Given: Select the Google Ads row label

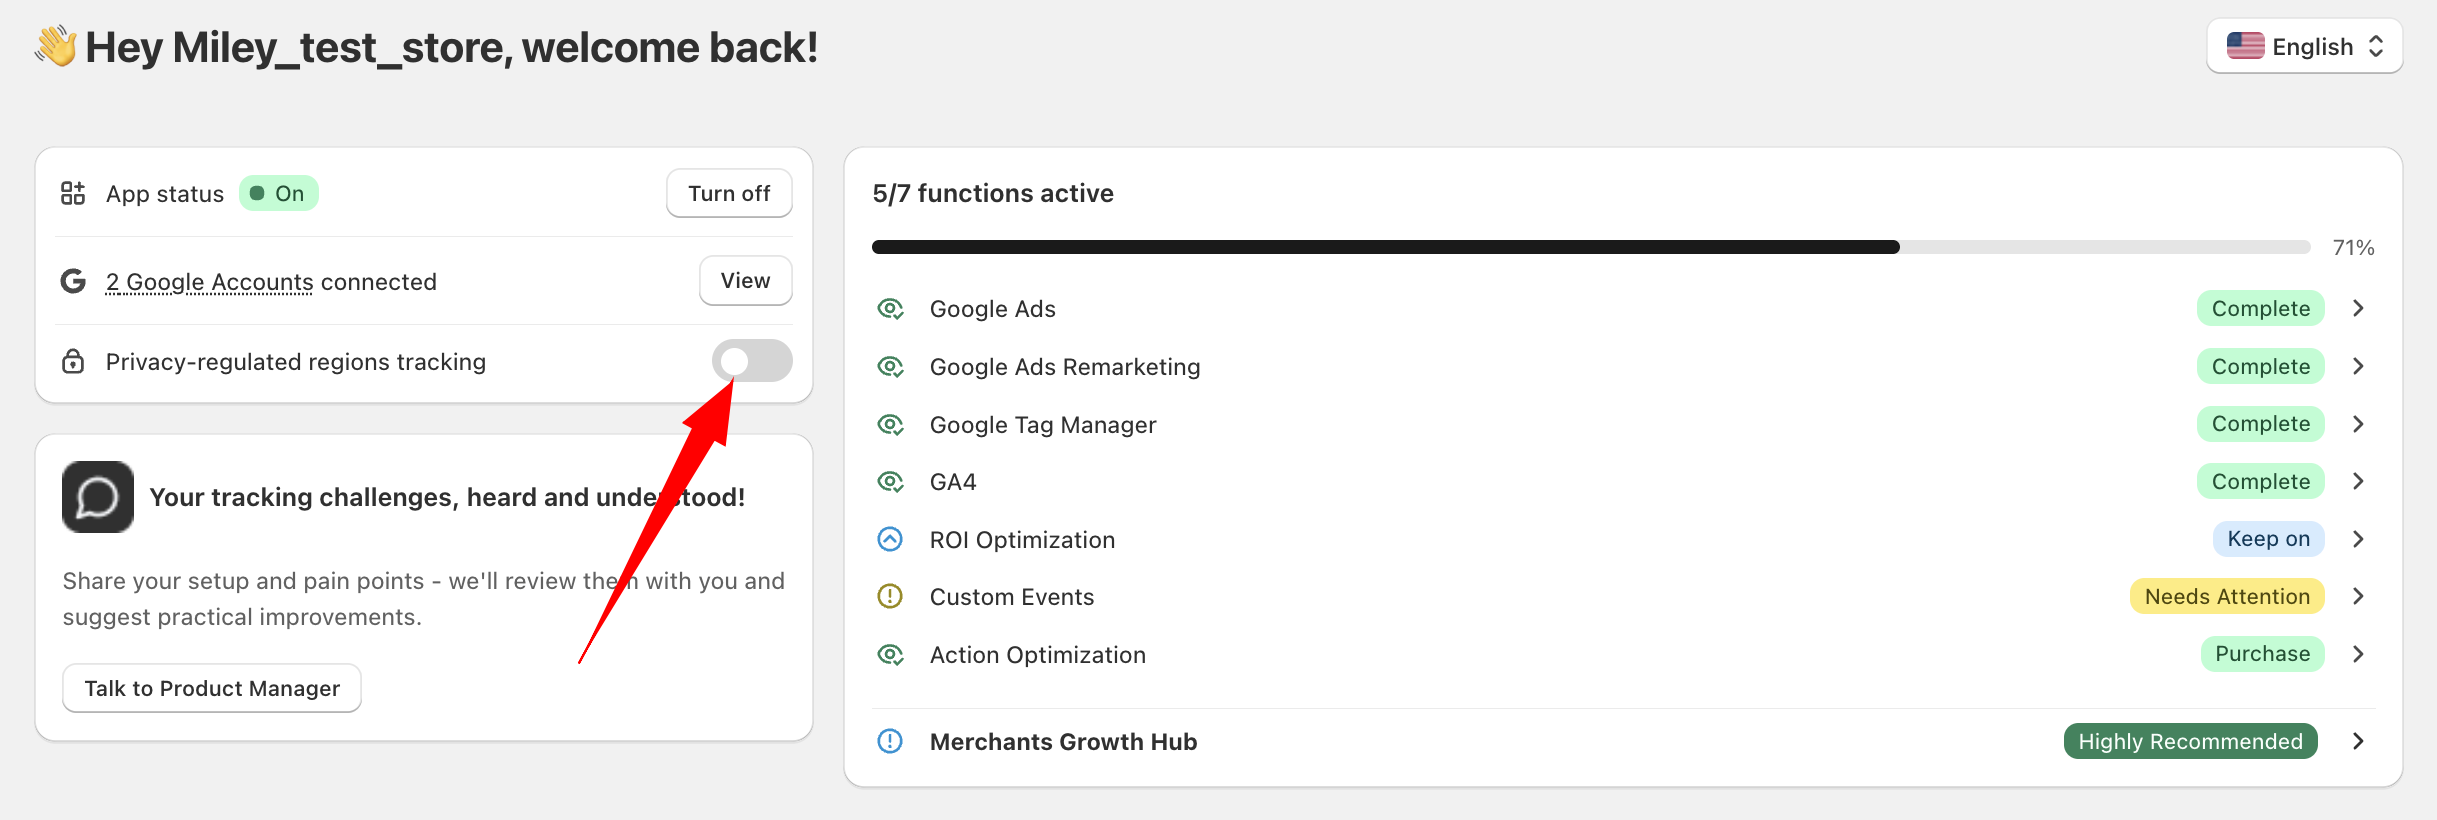Looking at the screenshot, I should pos(993,309).
